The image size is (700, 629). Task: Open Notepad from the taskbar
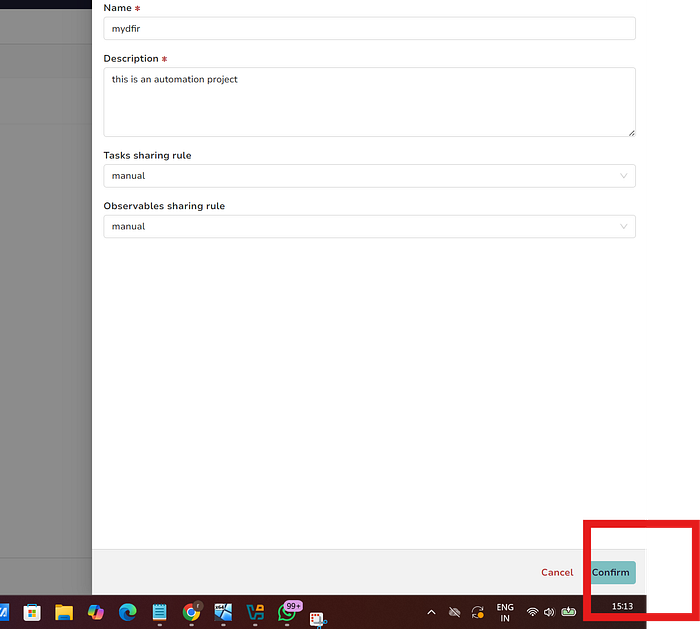pos(159,612)
